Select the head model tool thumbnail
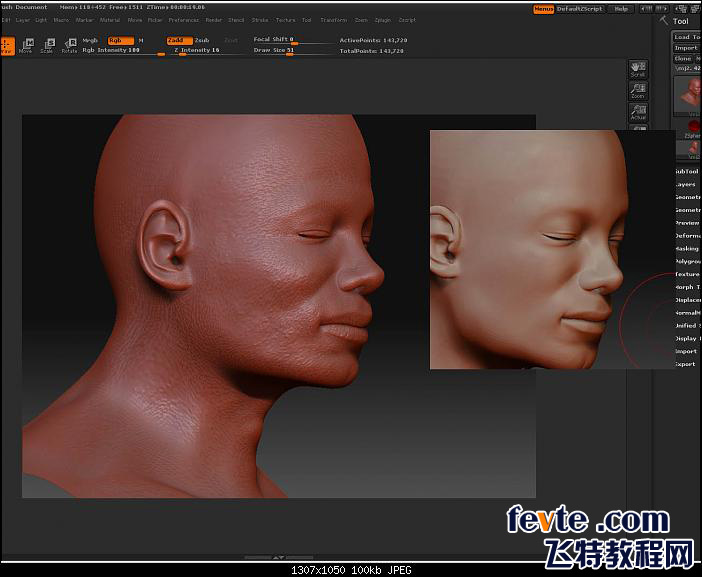702x577 pixels. pyautogui.click(x=687, y=94)
